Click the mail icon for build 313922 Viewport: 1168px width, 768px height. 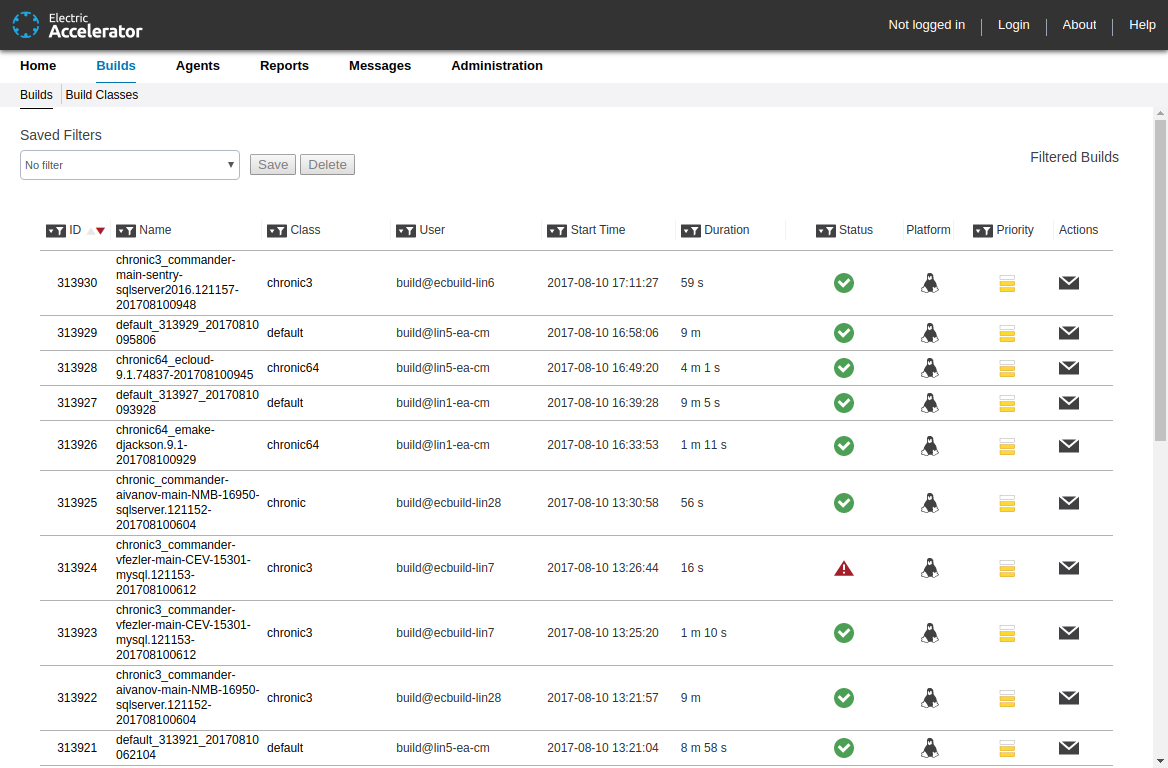tap(1068, 698)
